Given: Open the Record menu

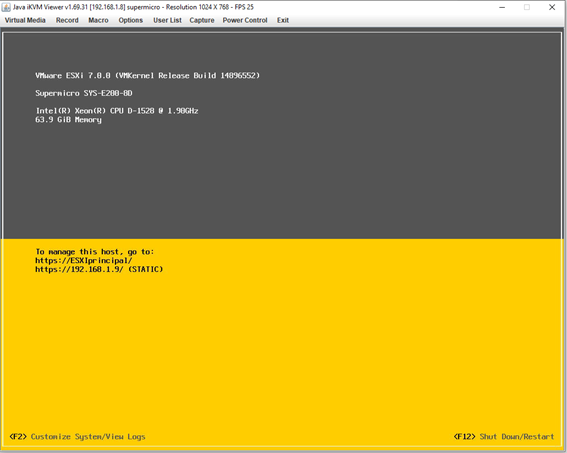Looking at the screenshot, I should point(67,20).
